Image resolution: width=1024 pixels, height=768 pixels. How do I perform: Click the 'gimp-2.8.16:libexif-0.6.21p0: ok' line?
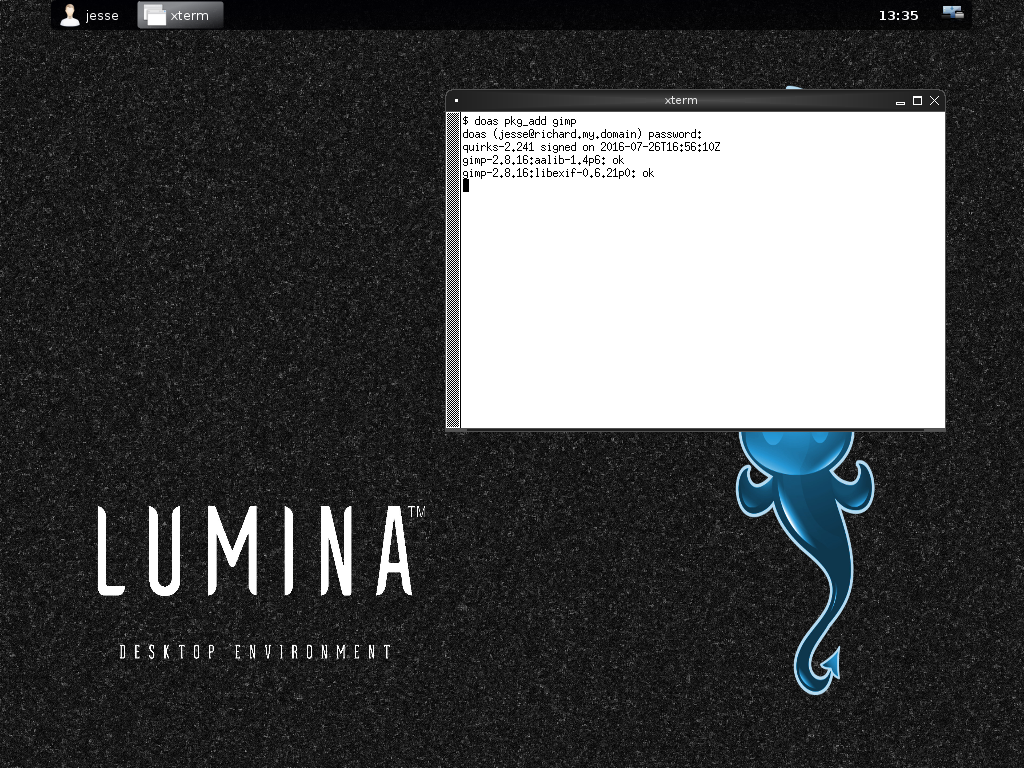tap(558, 173)
